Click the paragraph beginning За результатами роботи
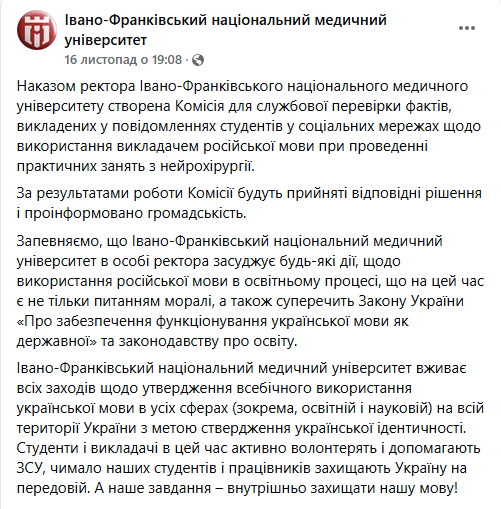 pyautogui.click(x=249, y=203)
